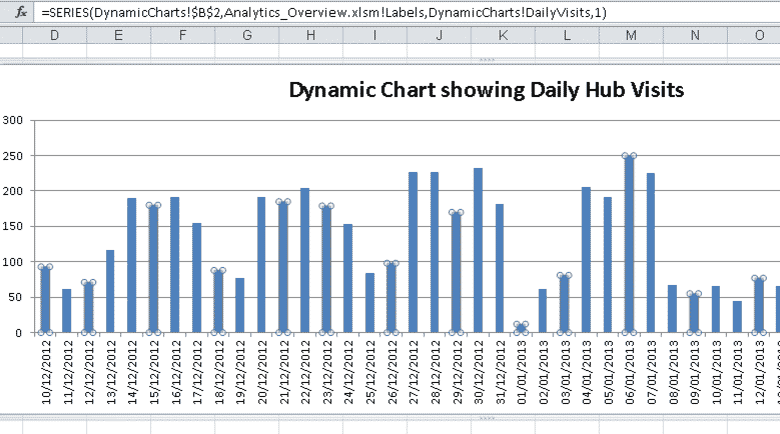Click the chart's bottom edge resize handle

pyautogui.click(x=390, y=416)
